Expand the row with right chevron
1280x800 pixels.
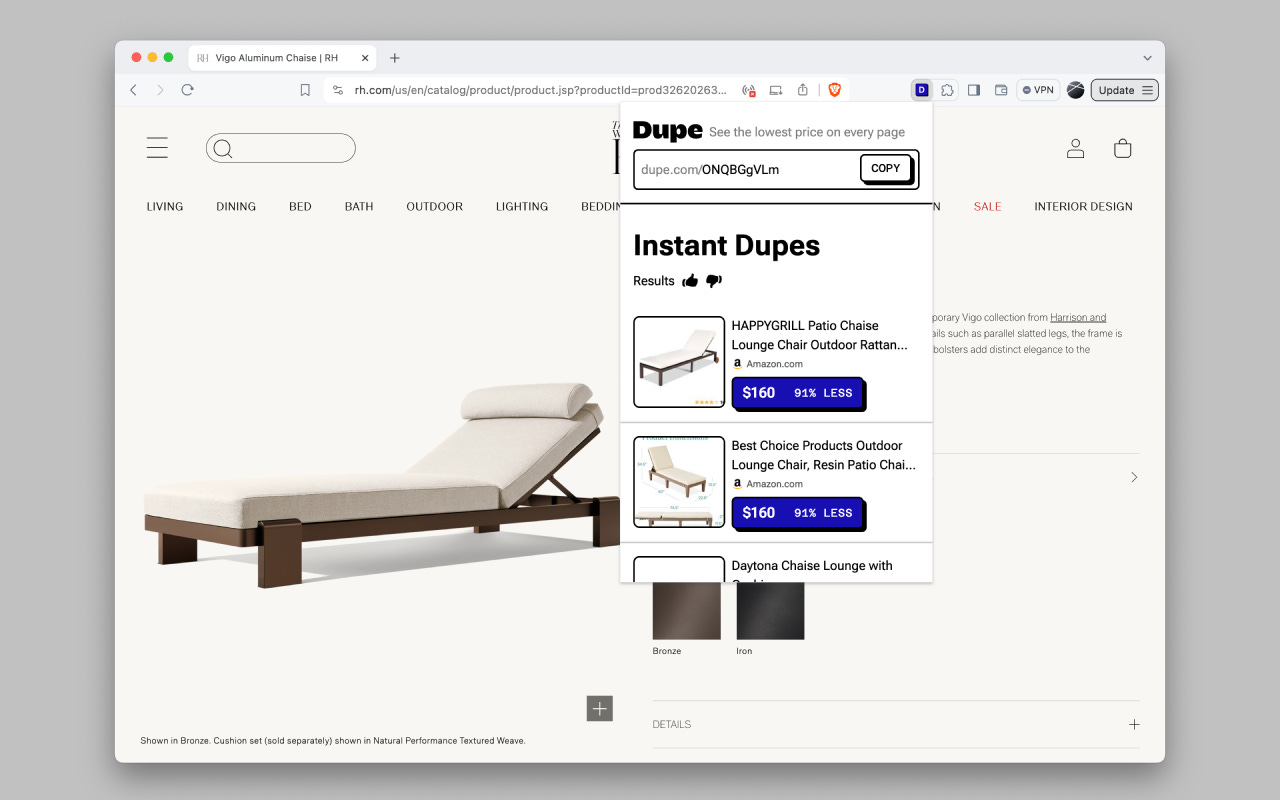[1134, 478]
